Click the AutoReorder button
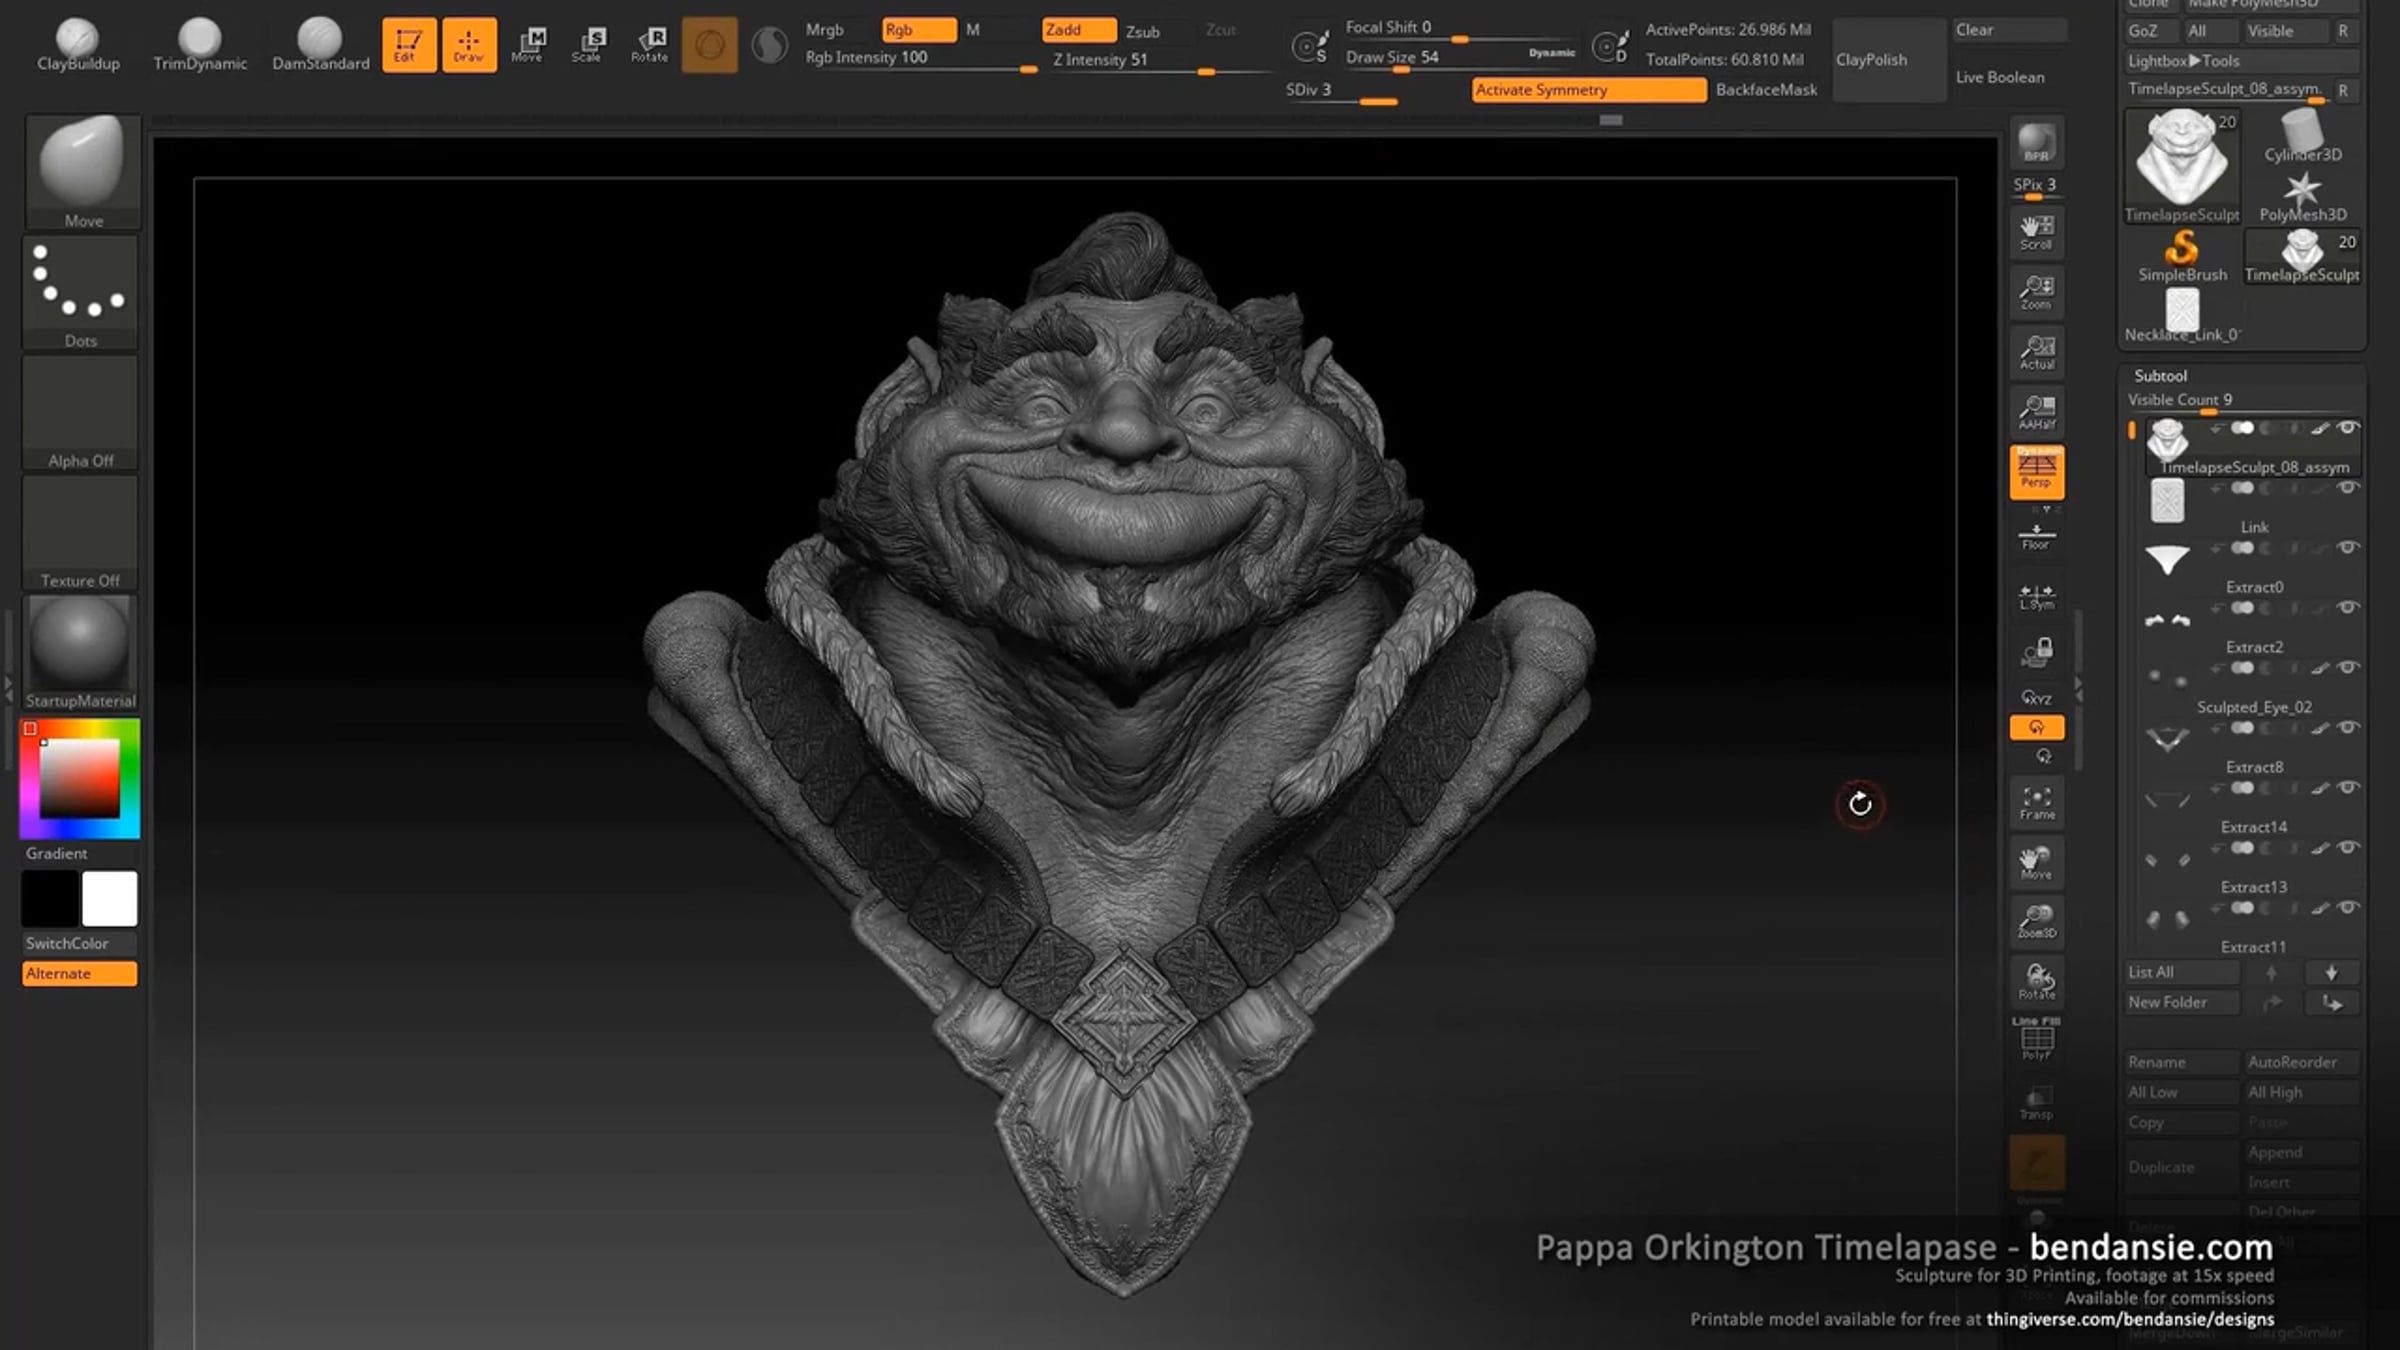 [2302, 1062]
